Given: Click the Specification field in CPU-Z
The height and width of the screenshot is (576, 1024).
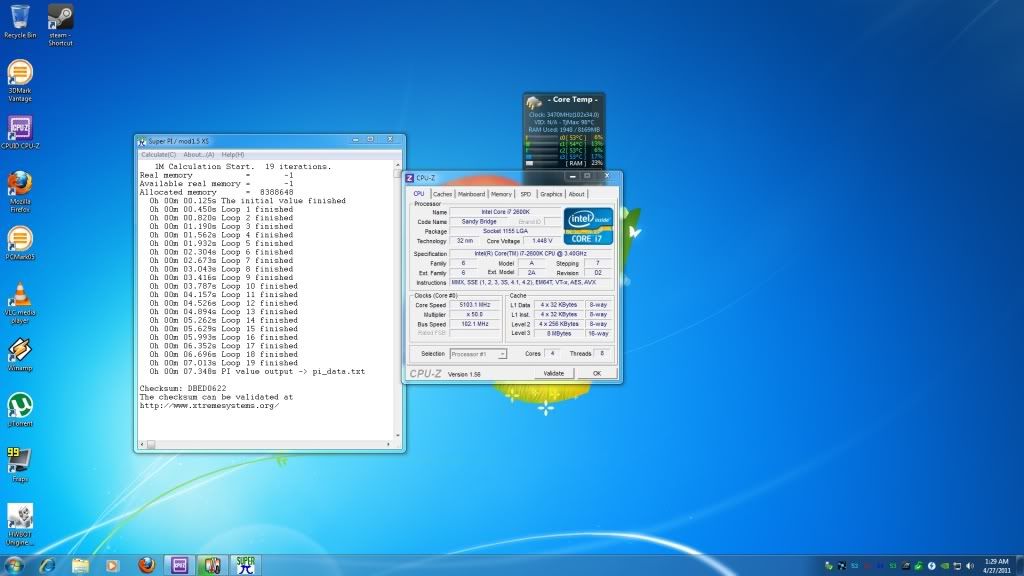Looking at the screenshot, I should coord(531,253).
